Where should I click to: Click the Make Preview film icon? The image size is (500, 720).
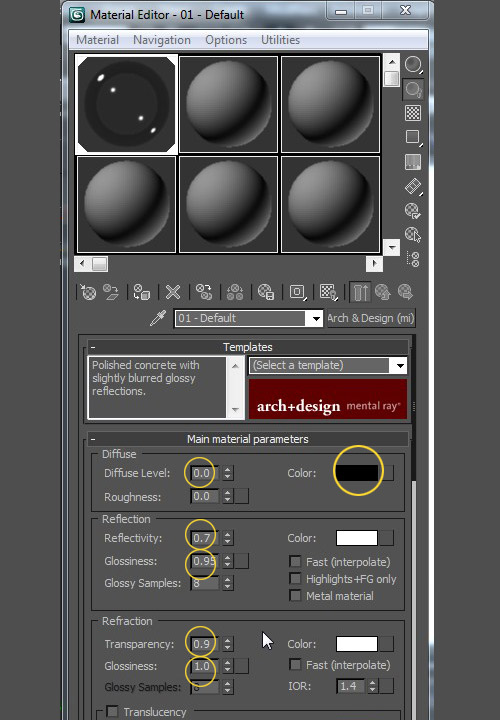pos(413,186)
